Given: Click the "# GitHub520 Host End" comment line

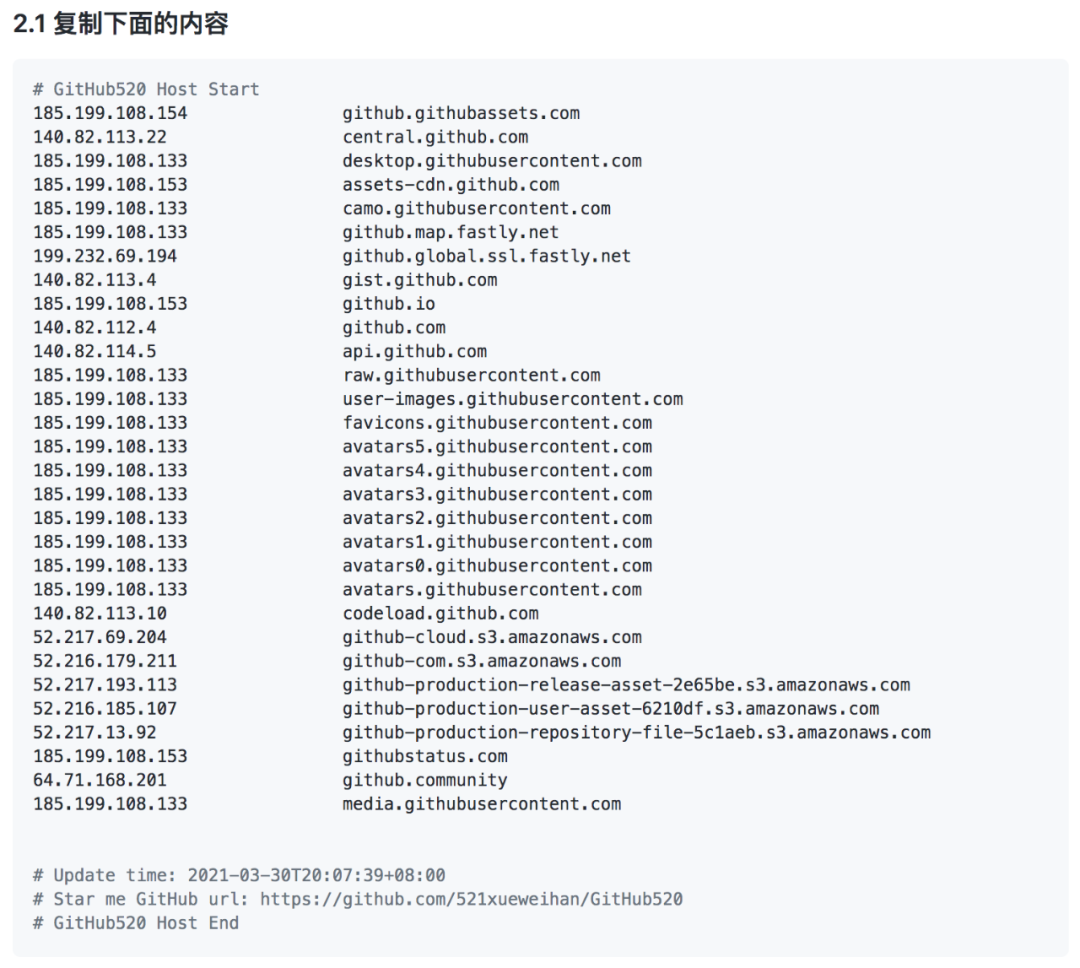Looking at the screenshot, I should (136, 923).
